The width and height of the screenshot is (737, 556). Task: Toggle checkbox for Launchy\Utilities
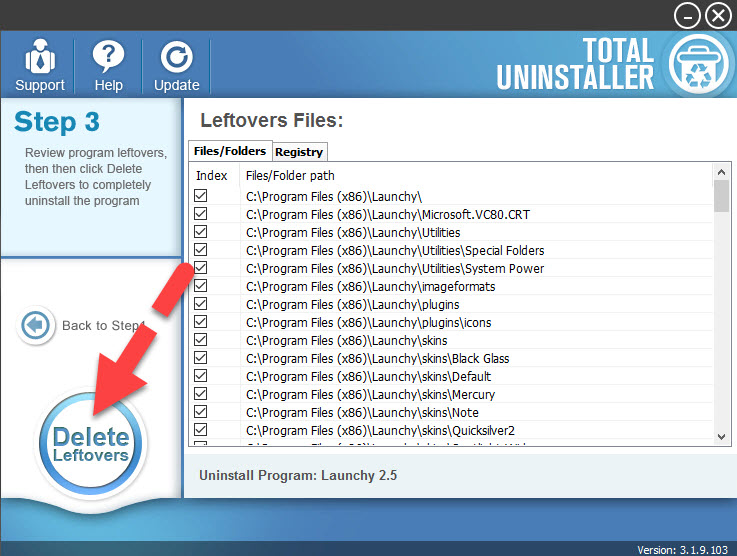[x=201, y=232]
